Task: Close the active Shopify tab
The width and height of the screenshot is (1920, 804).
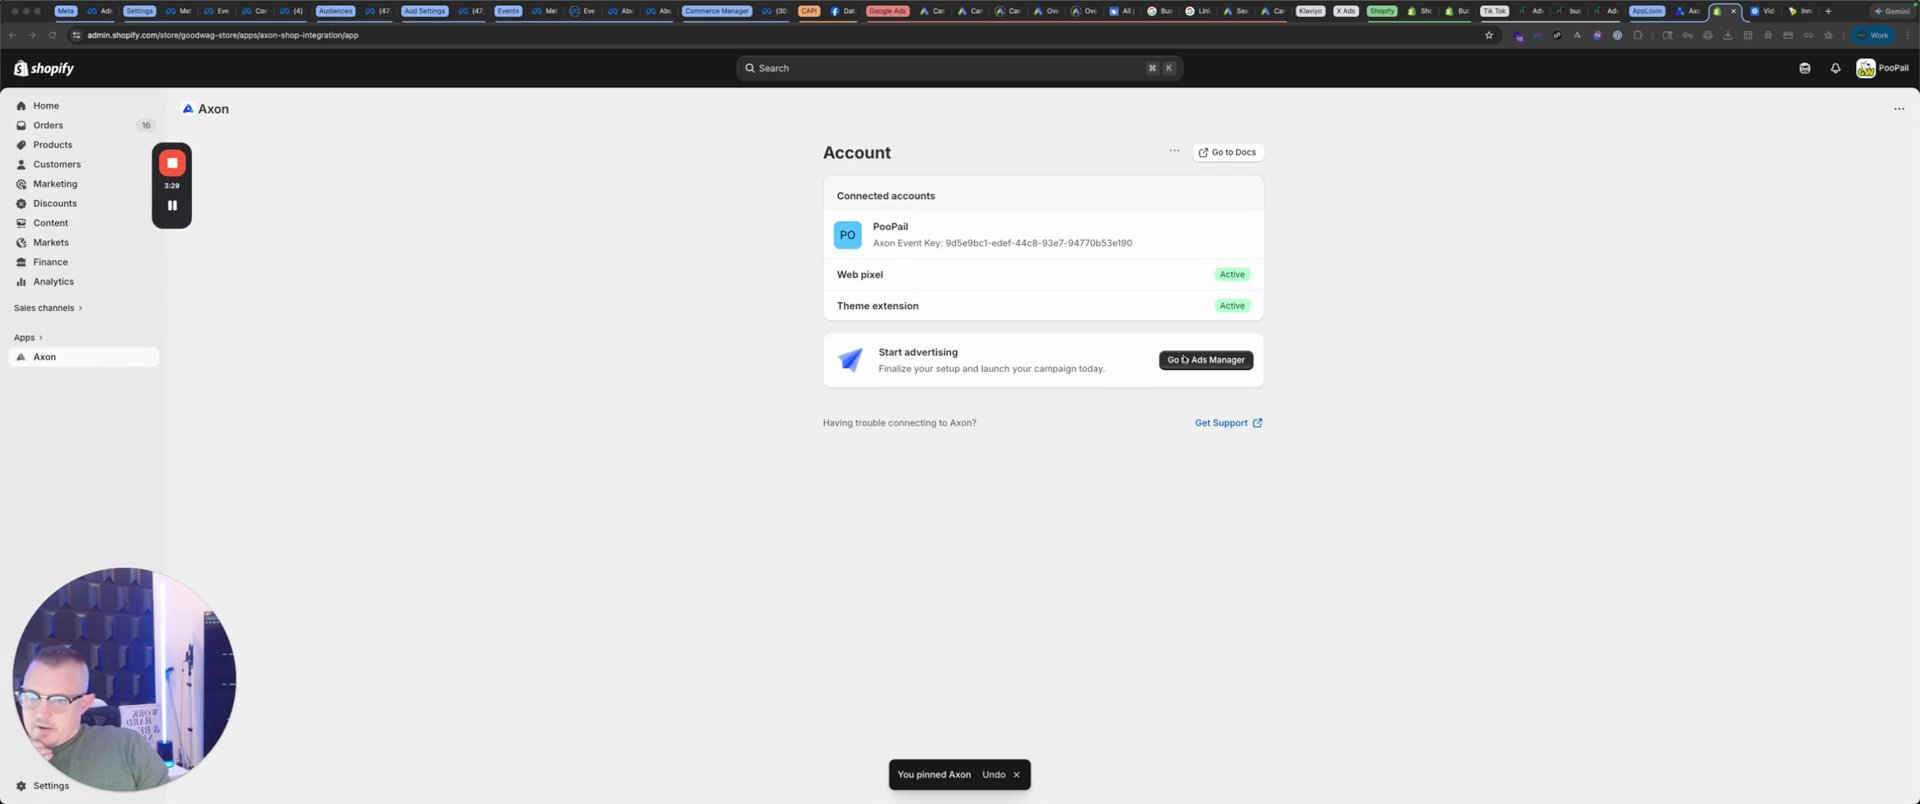Action: click(x=1733, y=11)
